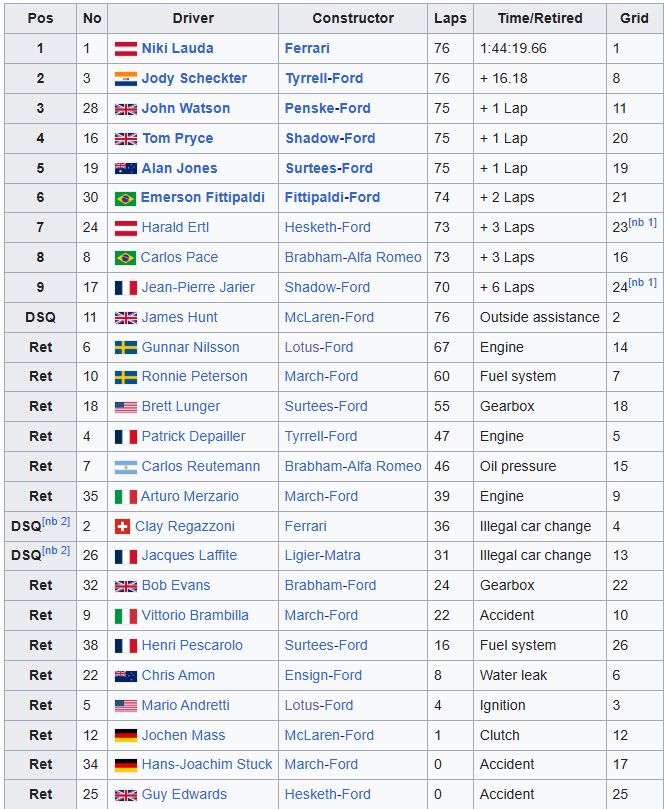Select the Time/Retired column header
Image resolution: width=664 pixels, height=809 pixels.
(540, 19)
